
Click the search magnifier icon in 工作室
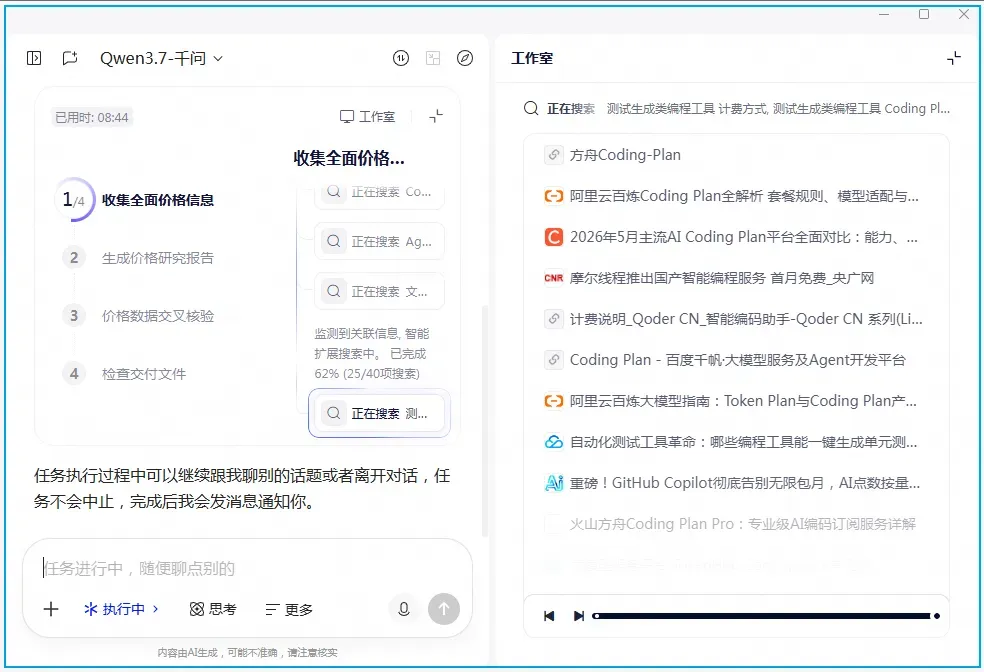(x=531, y=109)
